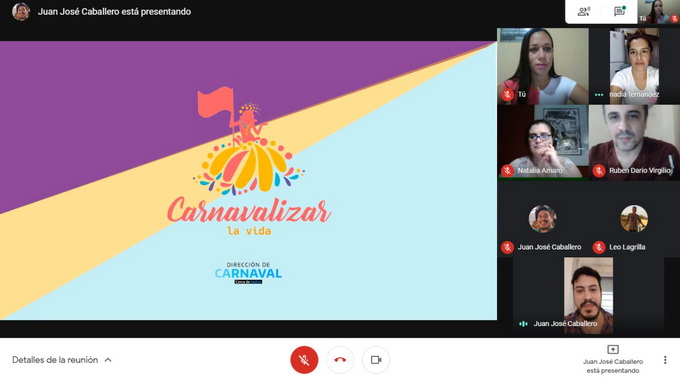The height and width of the screenshot is (382, 680).
Task: Unmute the microphone with the red button
Action: coord(304,359)
